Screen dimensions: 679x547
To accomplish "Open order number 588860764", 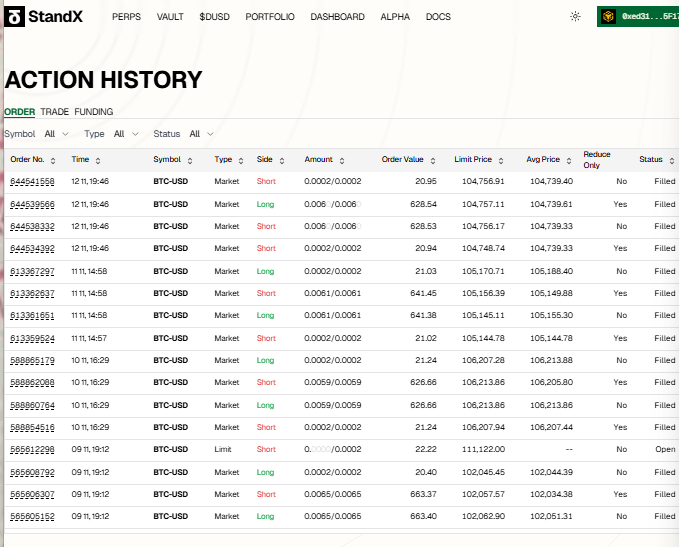I will pyautogui.click(x=32, y=405).
